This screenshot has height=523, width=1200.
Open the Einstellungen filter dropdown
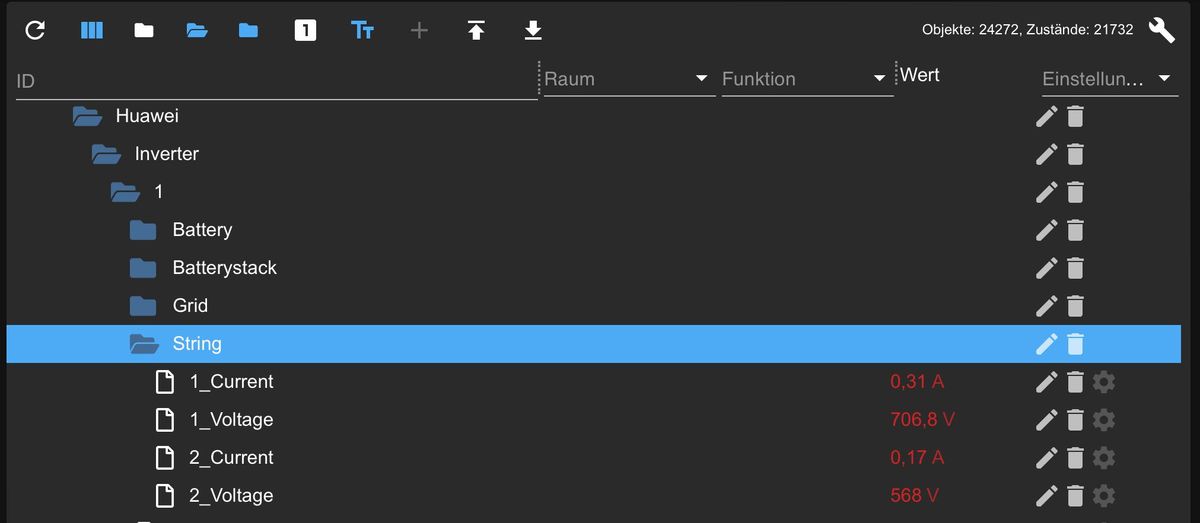click(x=1109, y=79)
